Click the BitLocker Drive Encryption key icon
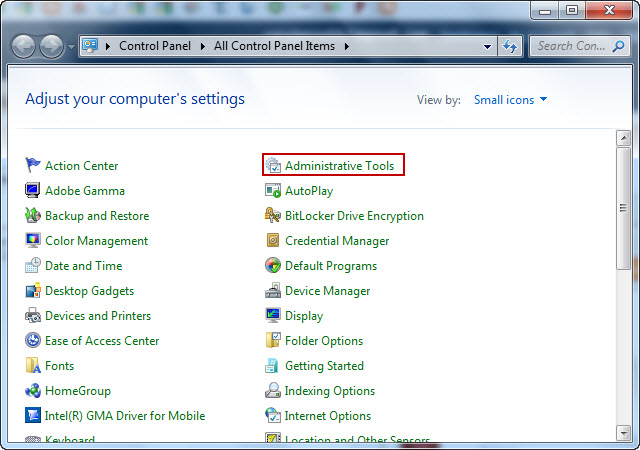 click(273, 215)
